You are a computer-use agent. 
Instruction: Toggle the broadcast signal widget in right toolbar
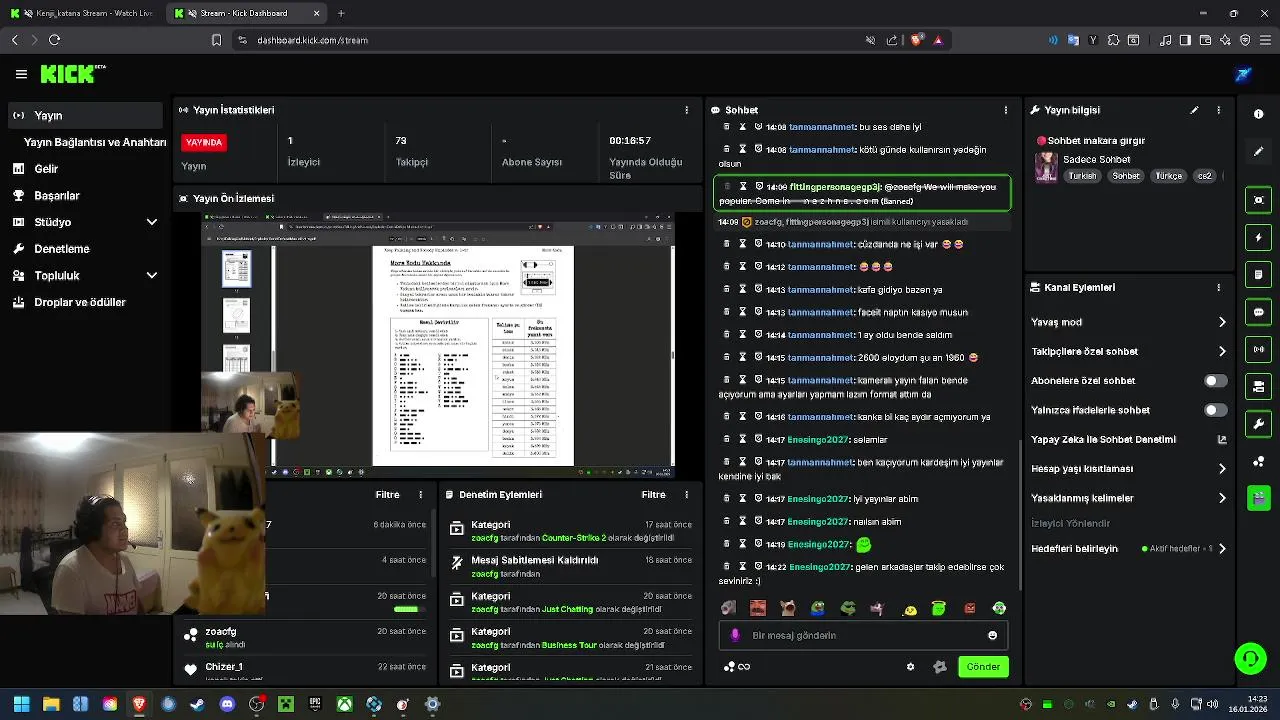point(1259,349)
